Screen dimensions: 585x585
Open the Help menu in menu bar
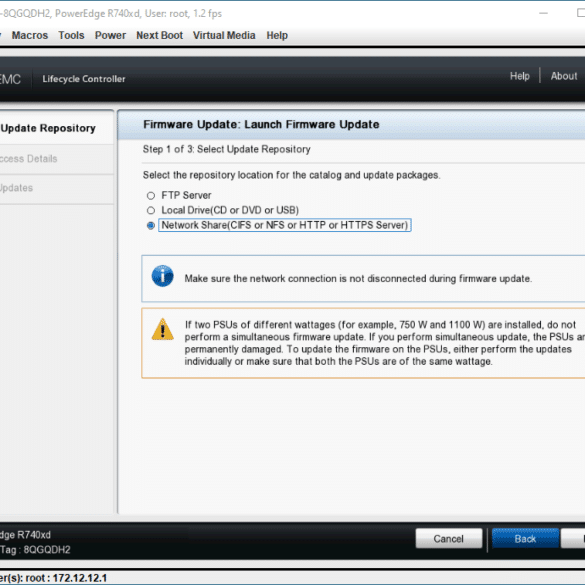click(x=277, y=35)
